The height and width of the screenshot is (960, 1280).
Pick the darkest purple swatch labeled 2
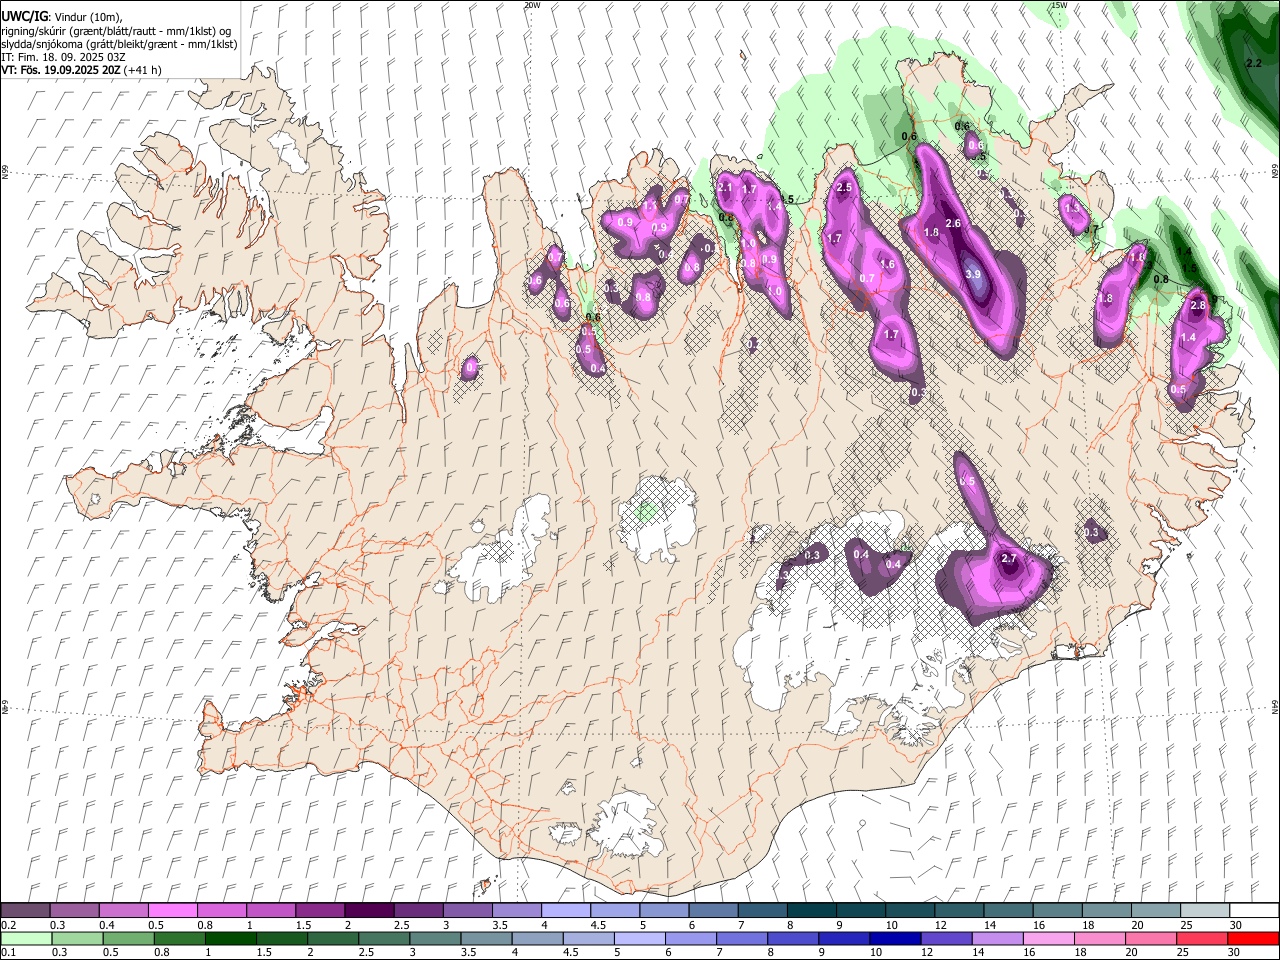click(x=368, y=911)
